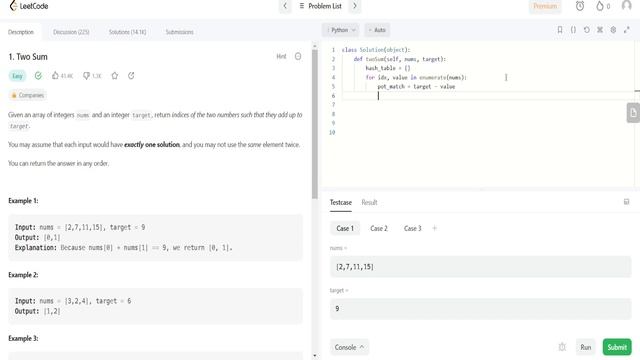Switch to the Submissions tab

click(x=179, y=32)
